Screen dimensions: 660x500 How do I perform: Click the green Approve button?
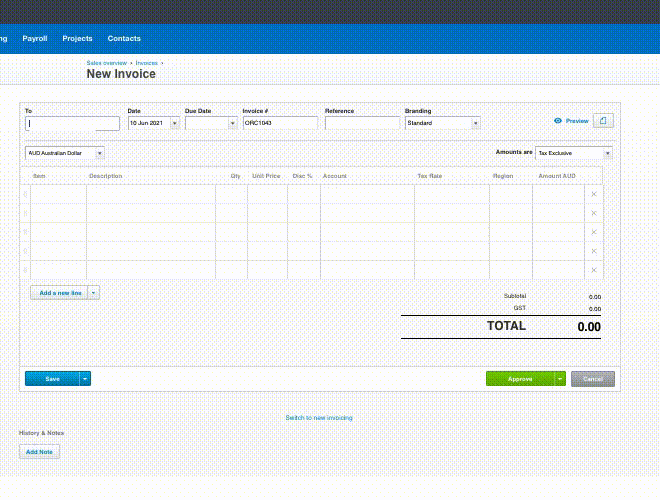pyautogui.click(x=520, y=379)
